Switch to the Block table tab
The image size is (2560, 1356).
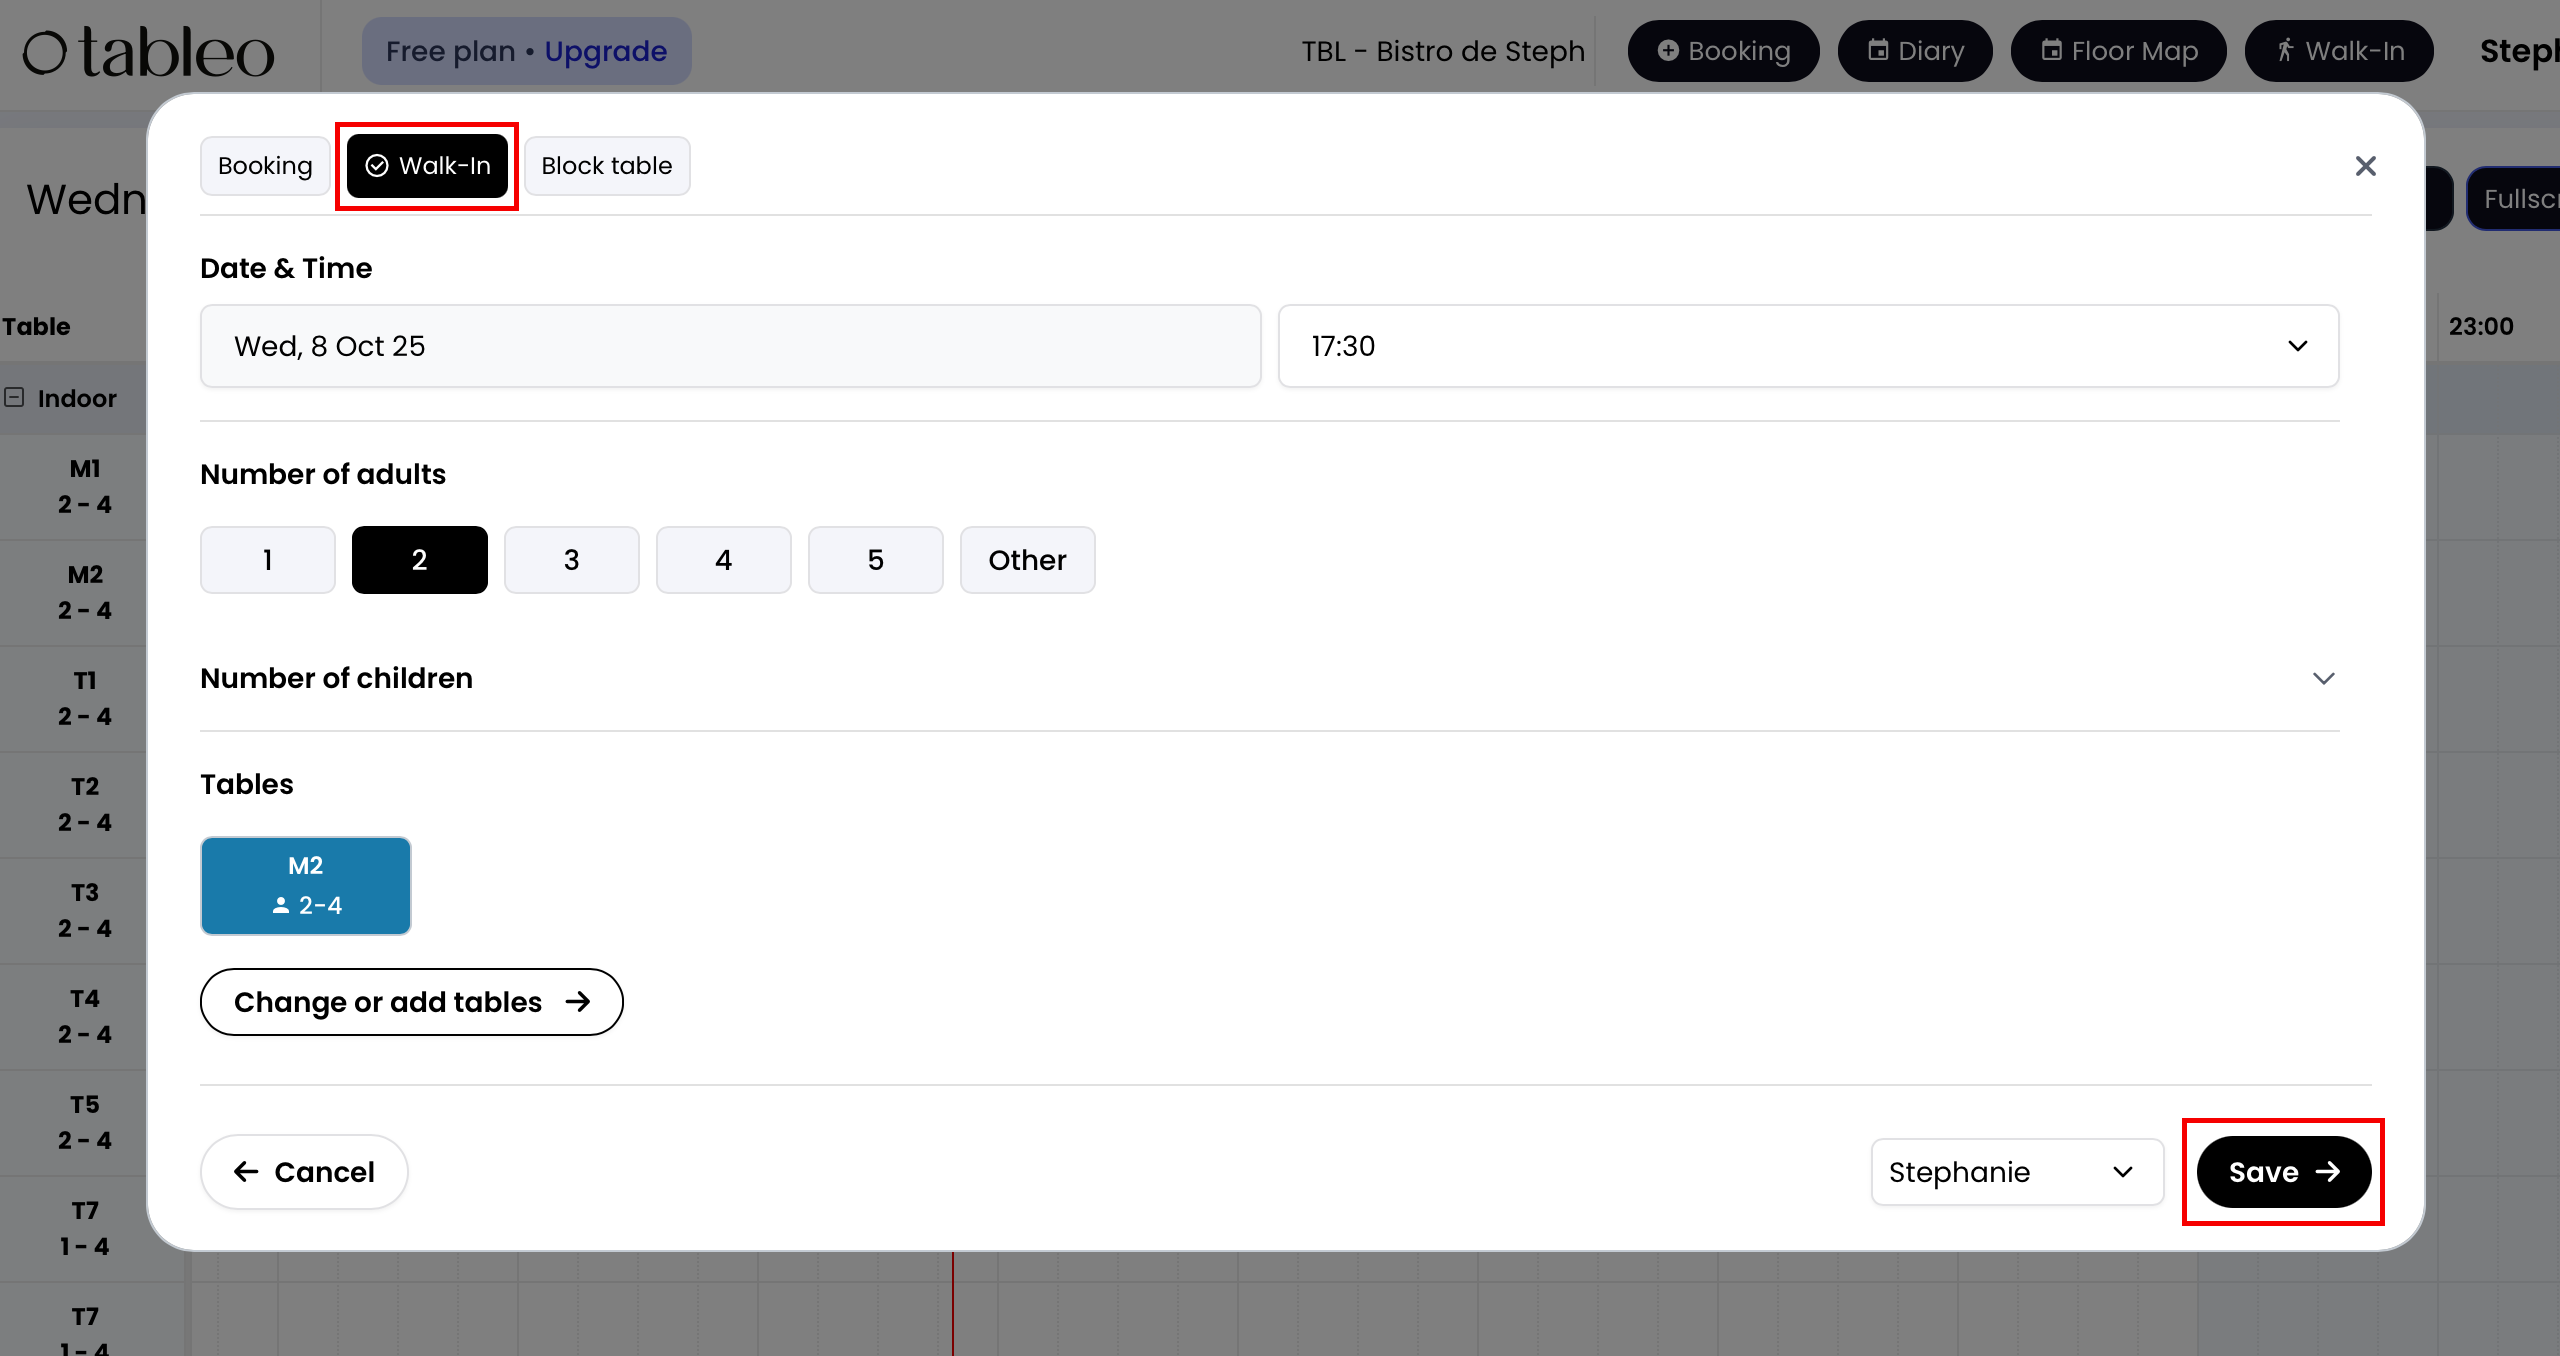[606, 166]
